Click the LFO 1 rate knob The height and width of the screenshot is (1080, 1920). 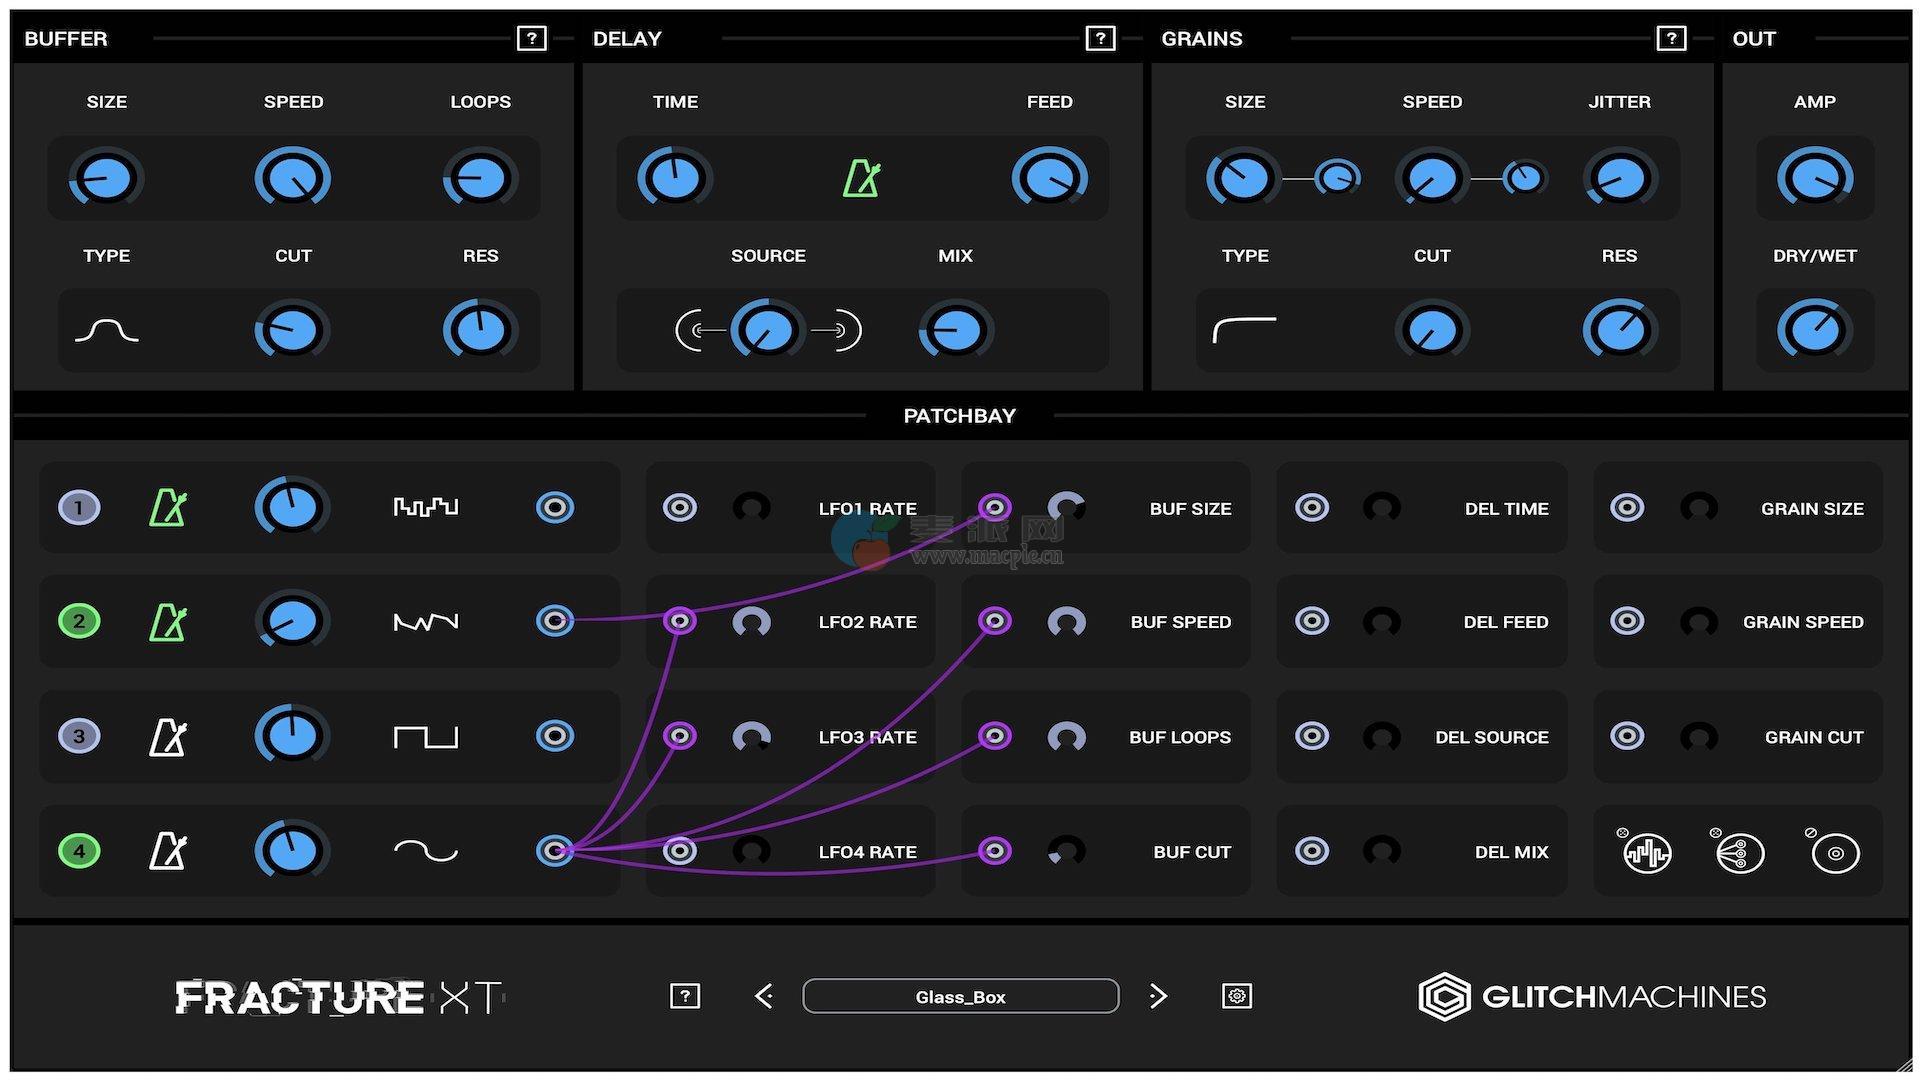click(293, 507)
